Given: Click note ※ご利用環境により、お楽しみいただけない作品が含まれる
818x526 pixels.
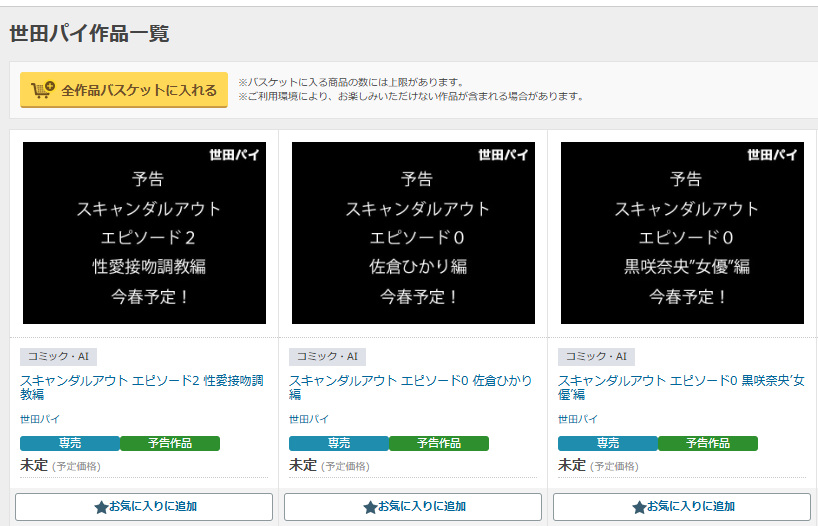Looking at the screenshot, I should click(411, 96).
